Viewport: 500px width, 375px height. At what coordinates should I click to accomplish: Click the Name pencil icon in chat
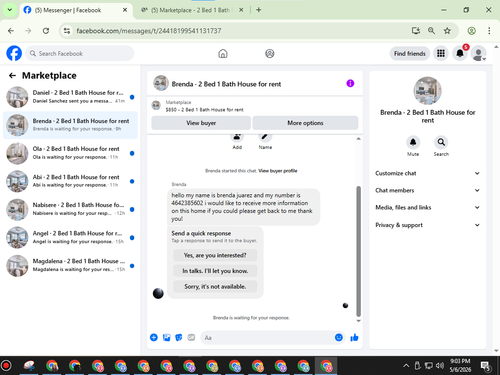coord(265,136)
